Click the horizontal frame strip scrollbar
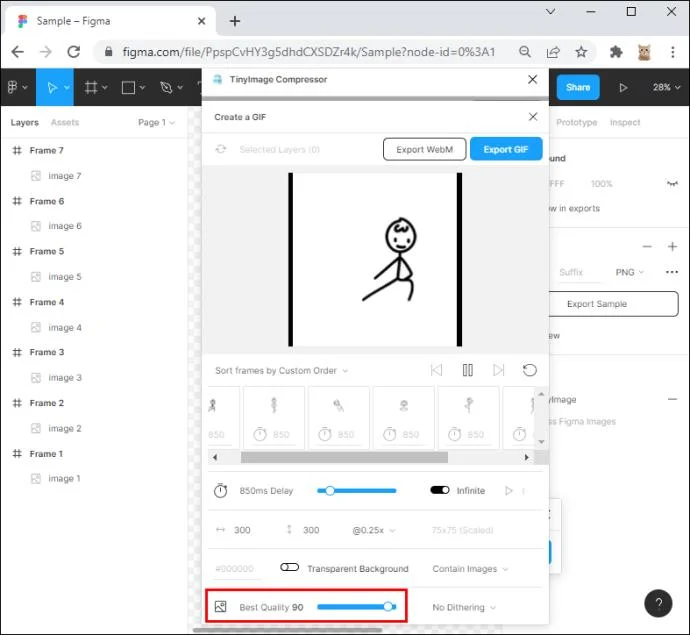The width and height of the screenshot is (690, 635). (344, 457)
